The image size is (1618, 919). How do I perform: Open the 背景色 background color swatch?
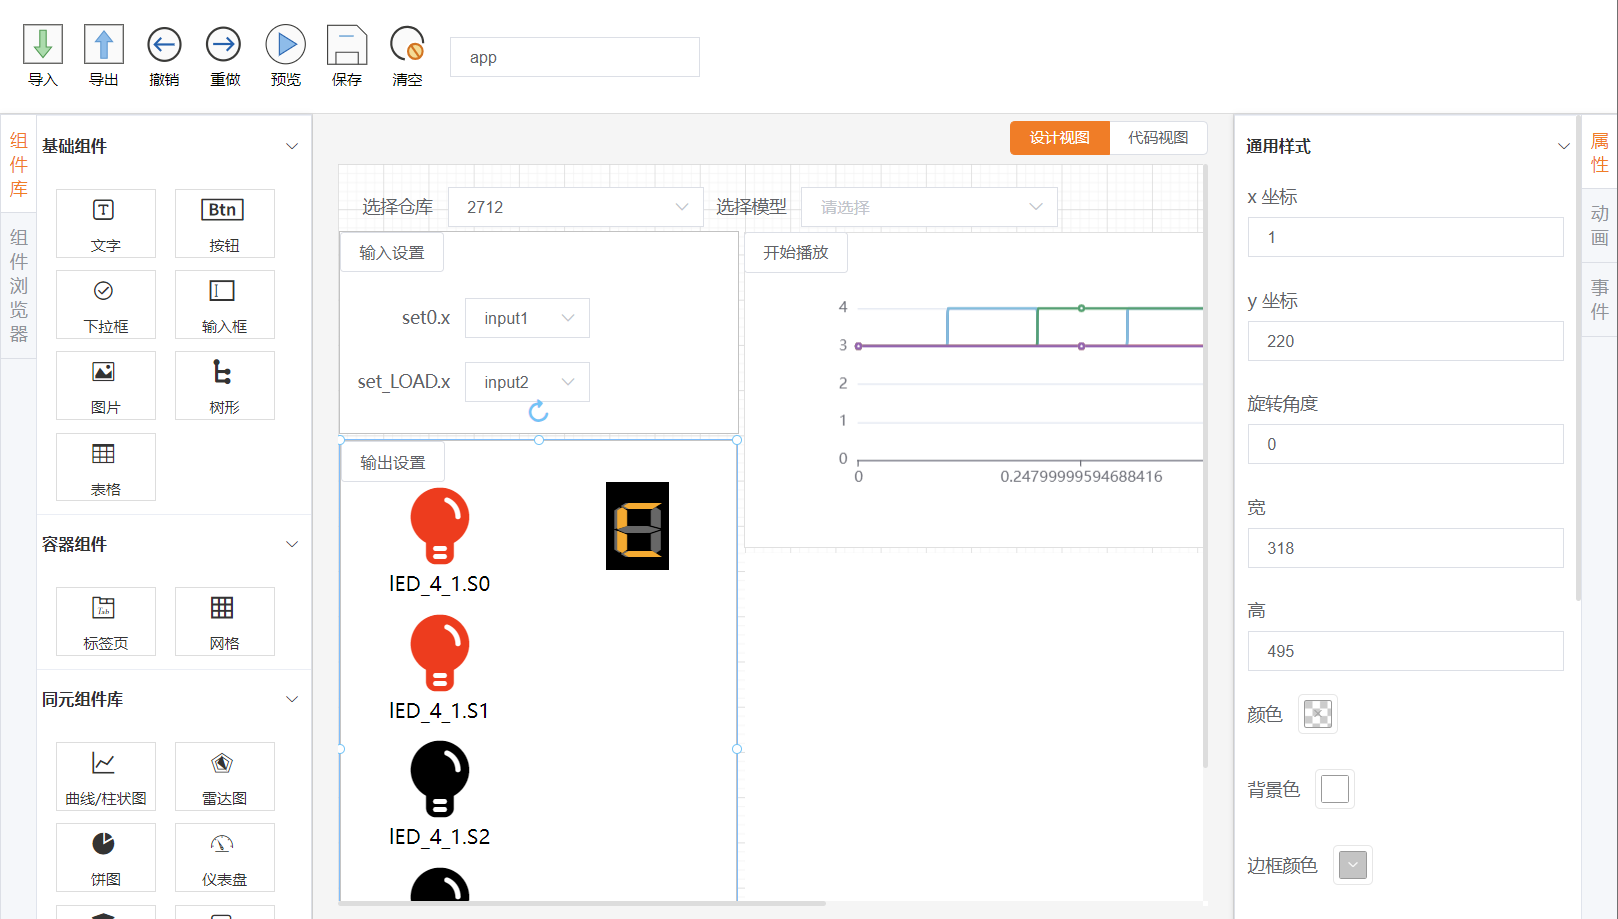click(x=1334, y=789)
